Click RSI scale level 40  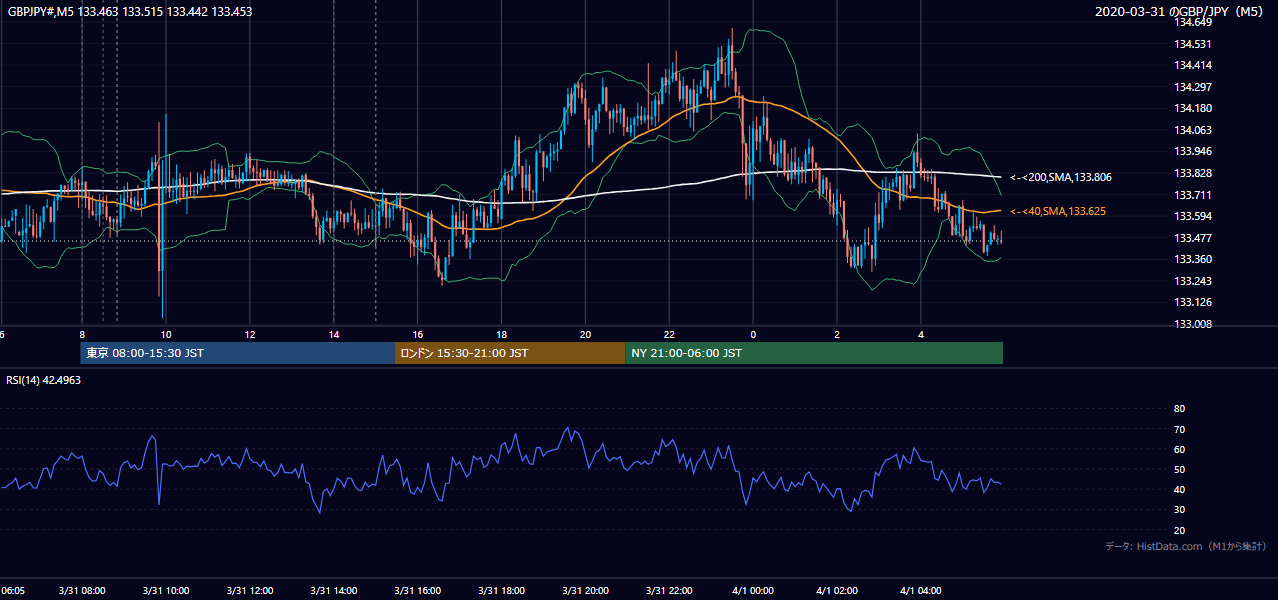pos(1179,489)
